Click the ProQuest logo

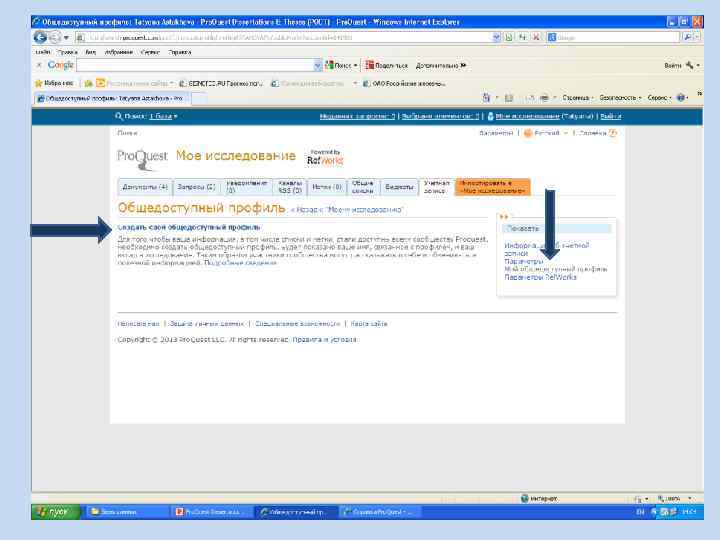click(x=142, y=159)
